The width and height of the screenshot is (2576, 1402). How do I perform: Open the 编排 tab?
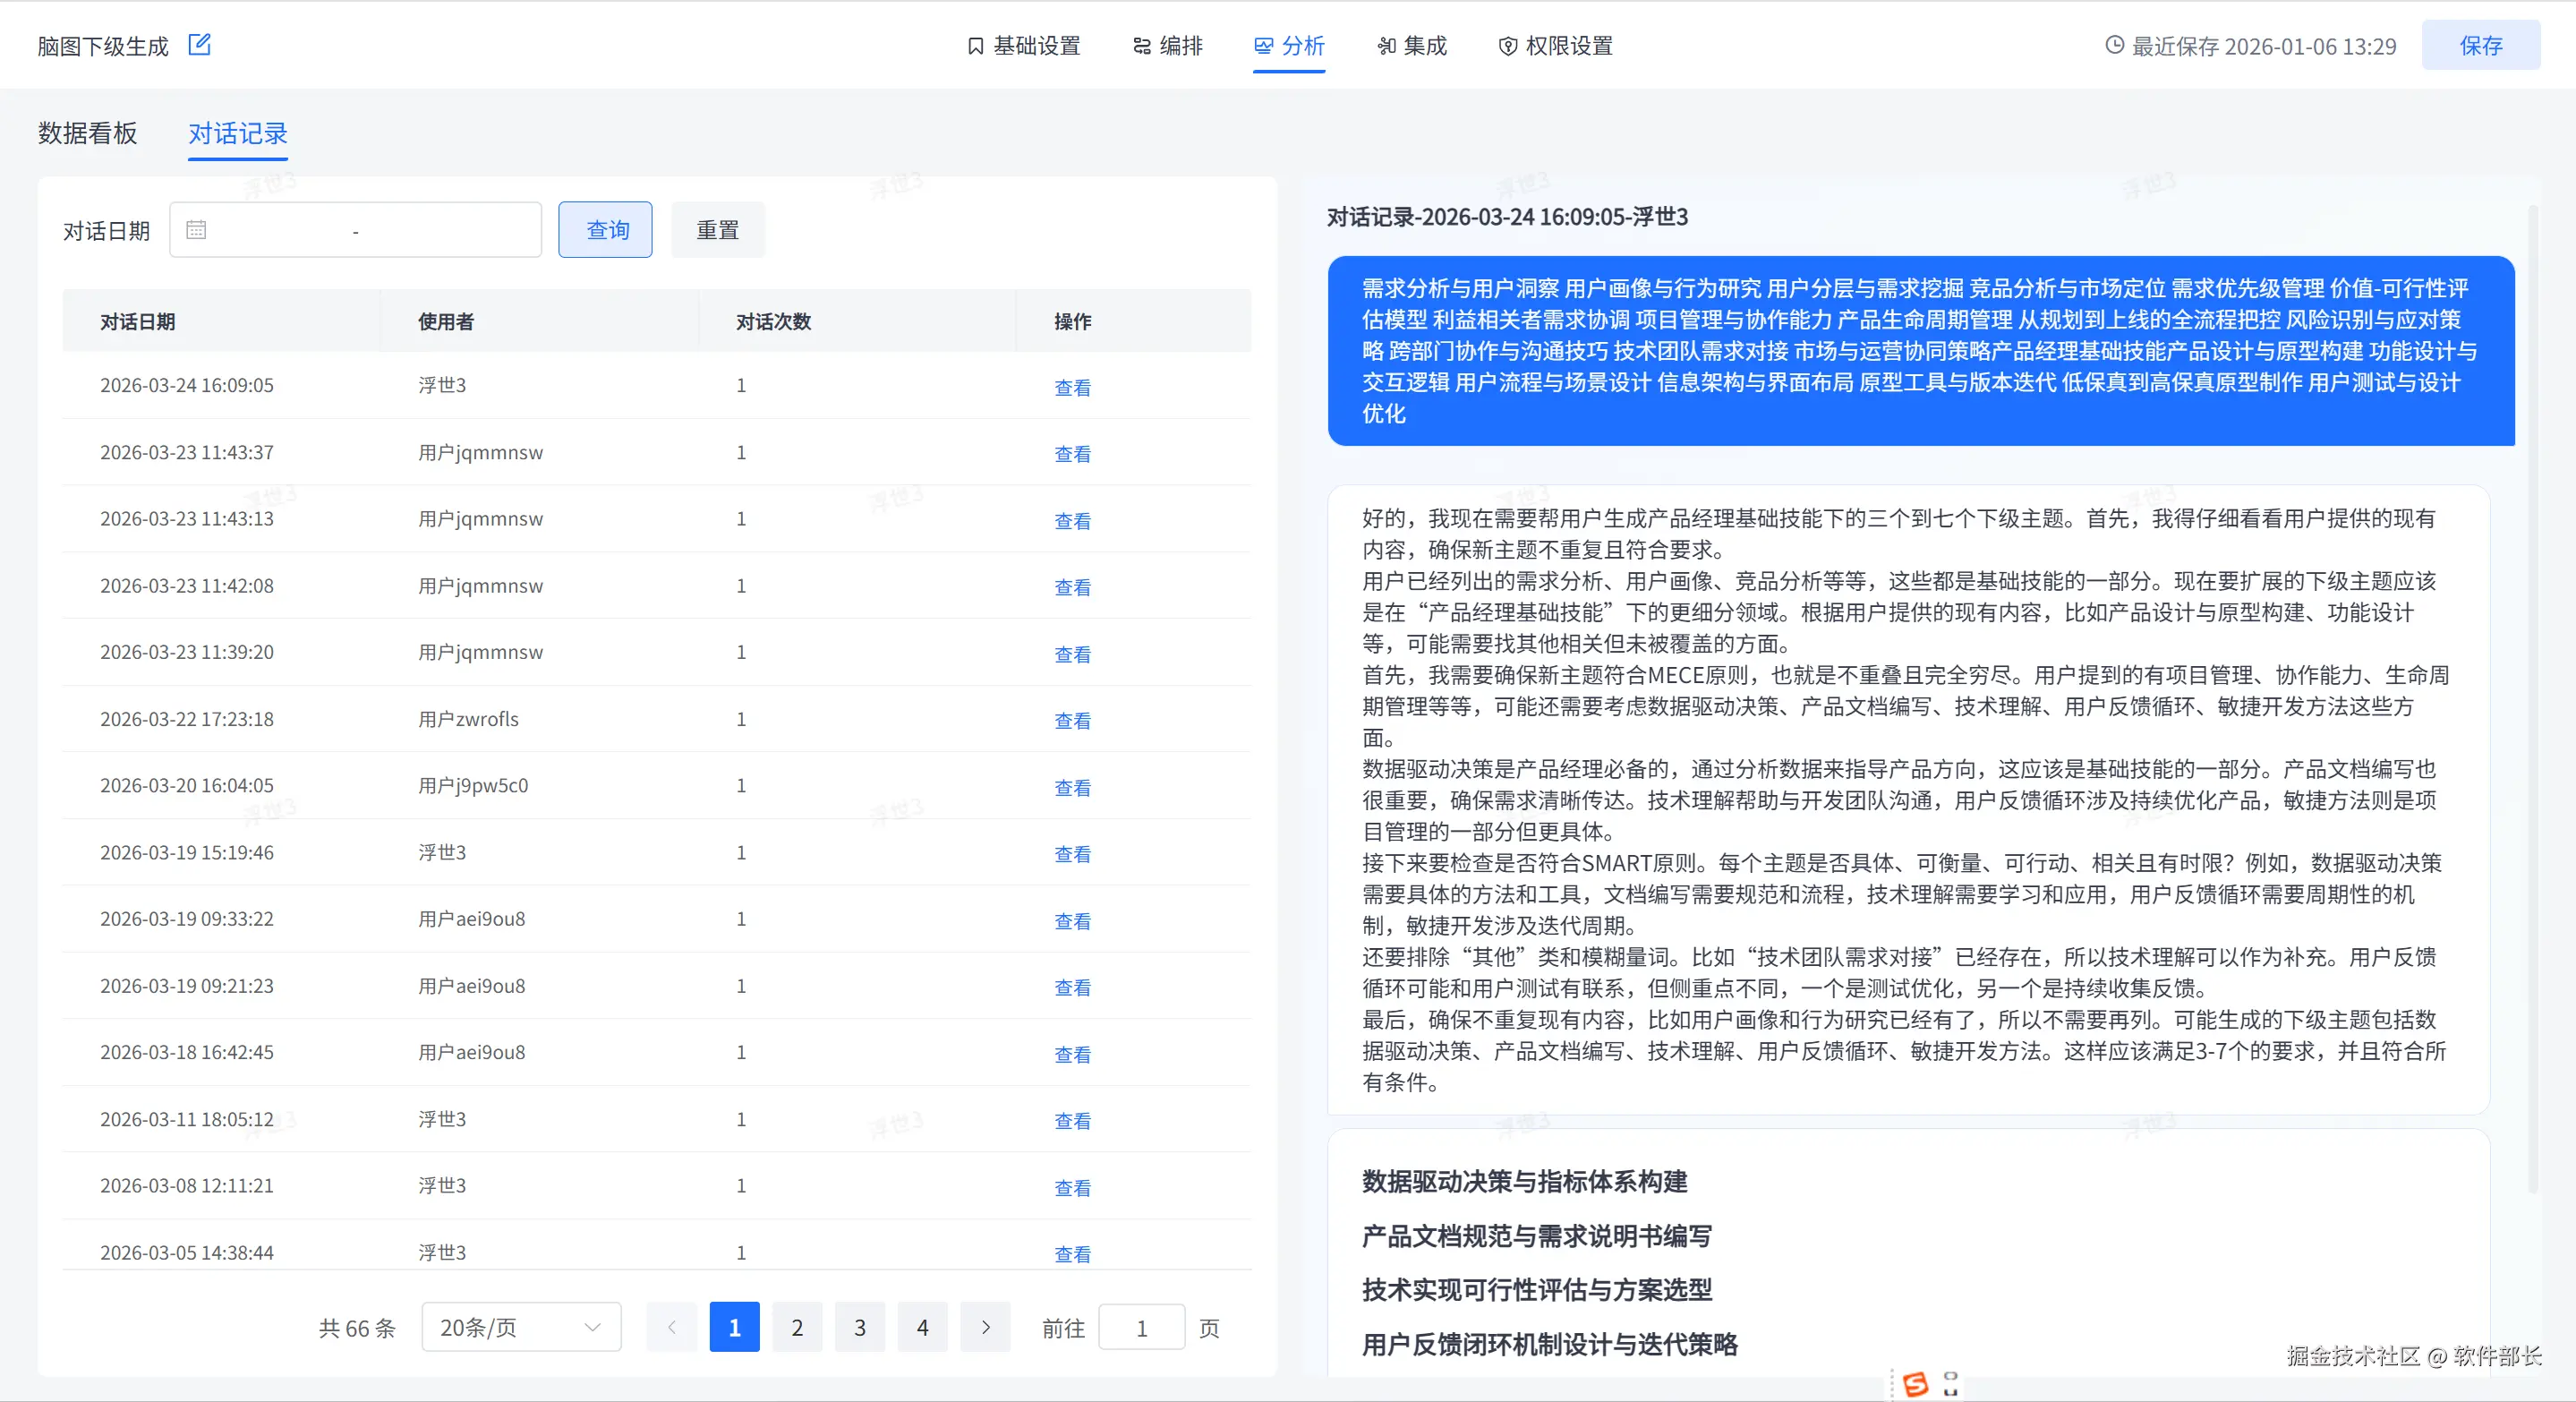click(1167, 46)
